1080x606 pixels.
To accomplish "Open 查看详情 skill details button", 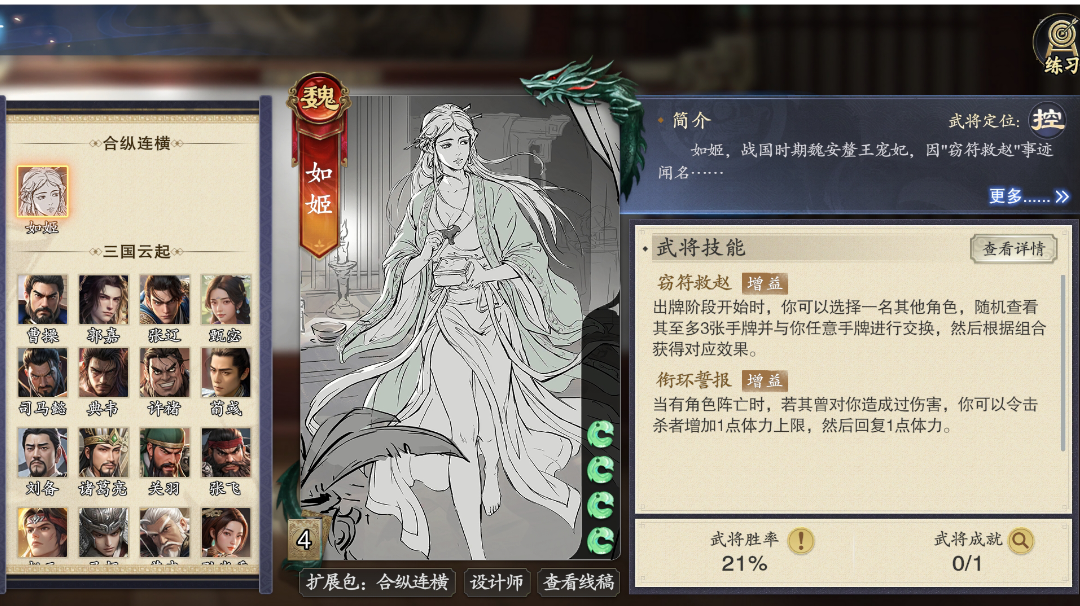I will [x=1013, y=249].
